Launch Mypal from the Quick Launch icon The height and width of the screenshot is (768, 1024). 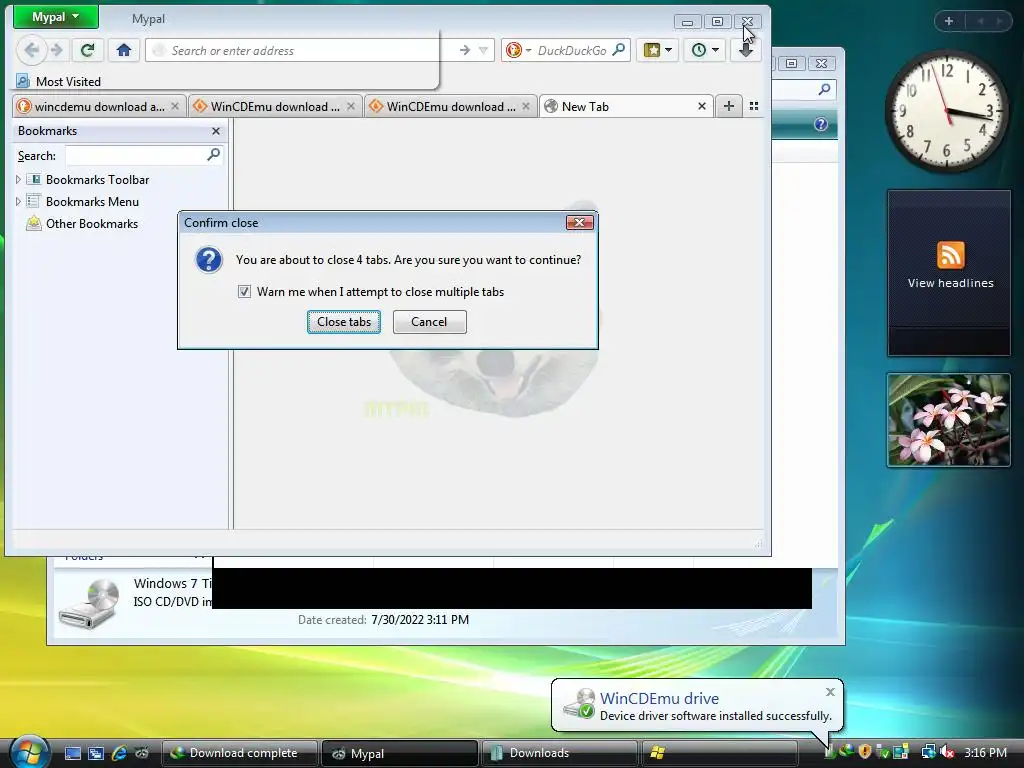[x=142, y=753]
